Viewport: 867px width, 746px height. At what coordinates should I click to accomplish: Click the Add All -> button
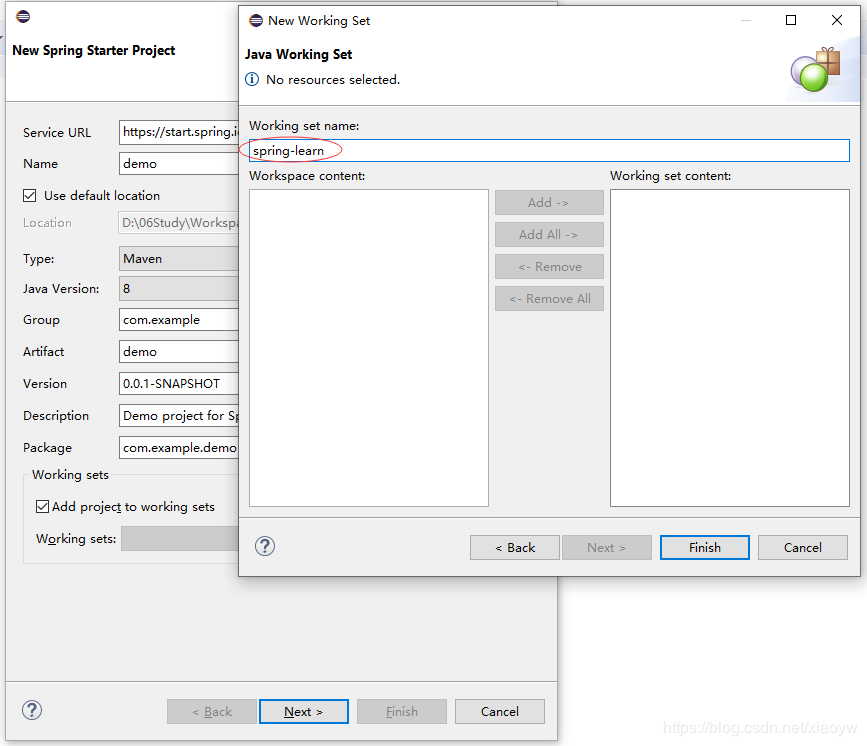(x=549, y=235)
